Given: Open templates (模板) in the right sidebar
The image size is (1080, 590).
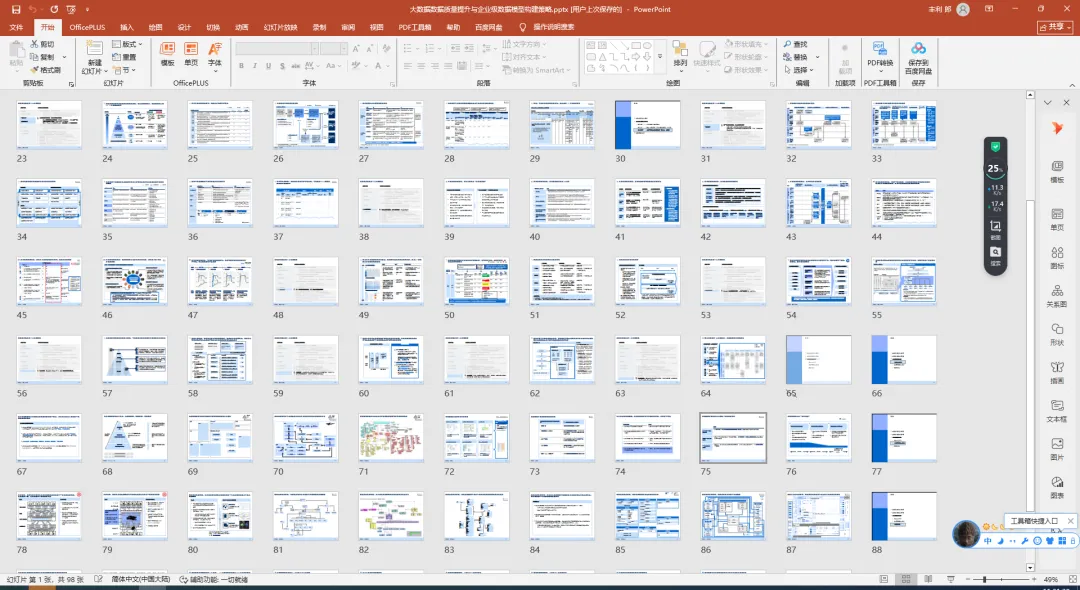Looking at the screenshot, I should [1057, 171].
